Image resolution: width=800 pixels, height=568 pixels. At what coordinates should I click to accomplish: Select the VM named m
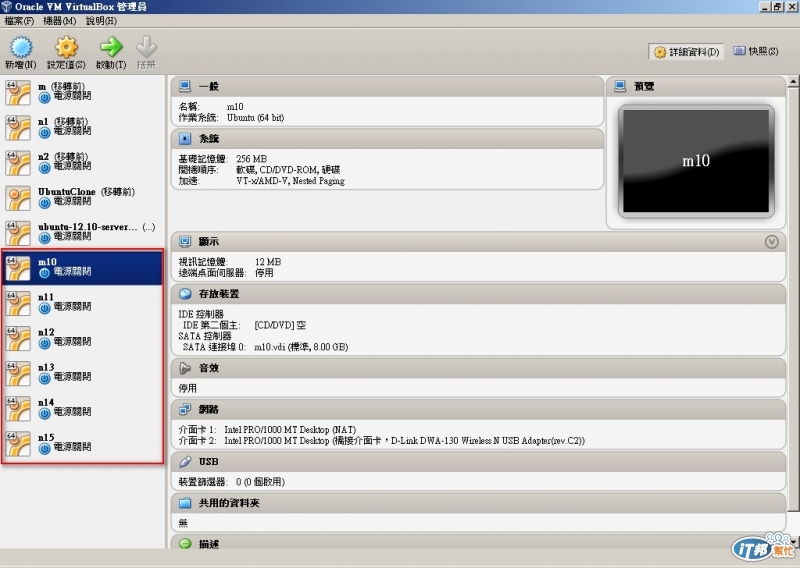pos(83,92)
